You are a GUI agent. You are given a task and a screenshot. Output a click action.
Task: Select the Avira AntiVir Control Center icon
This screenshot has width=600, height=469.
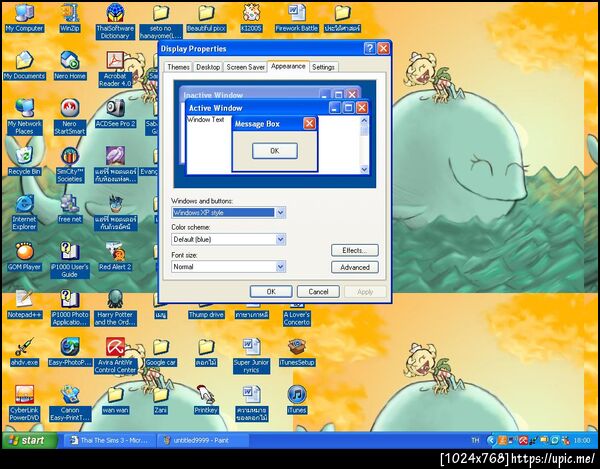click(115, 356)
